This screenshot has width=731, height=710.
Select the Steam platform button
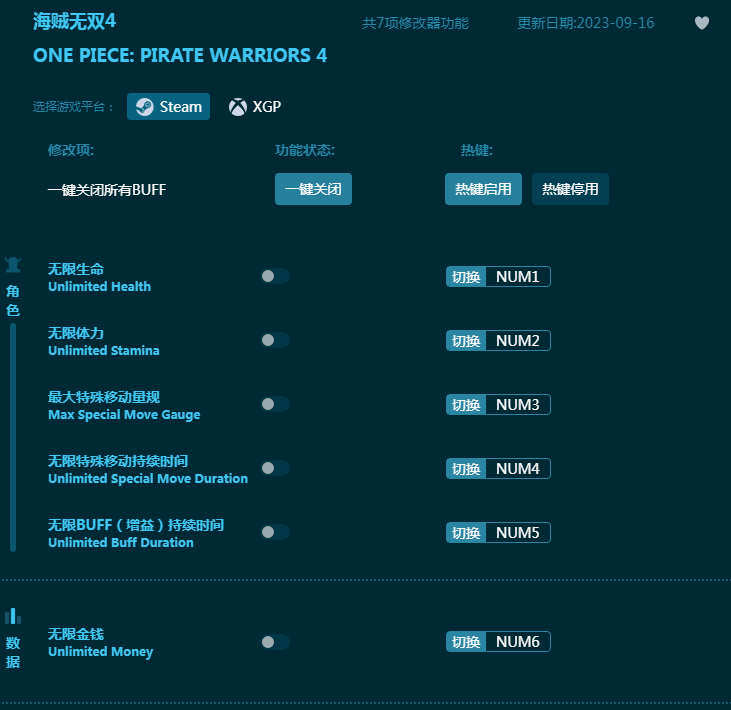(x=168, y=106)
